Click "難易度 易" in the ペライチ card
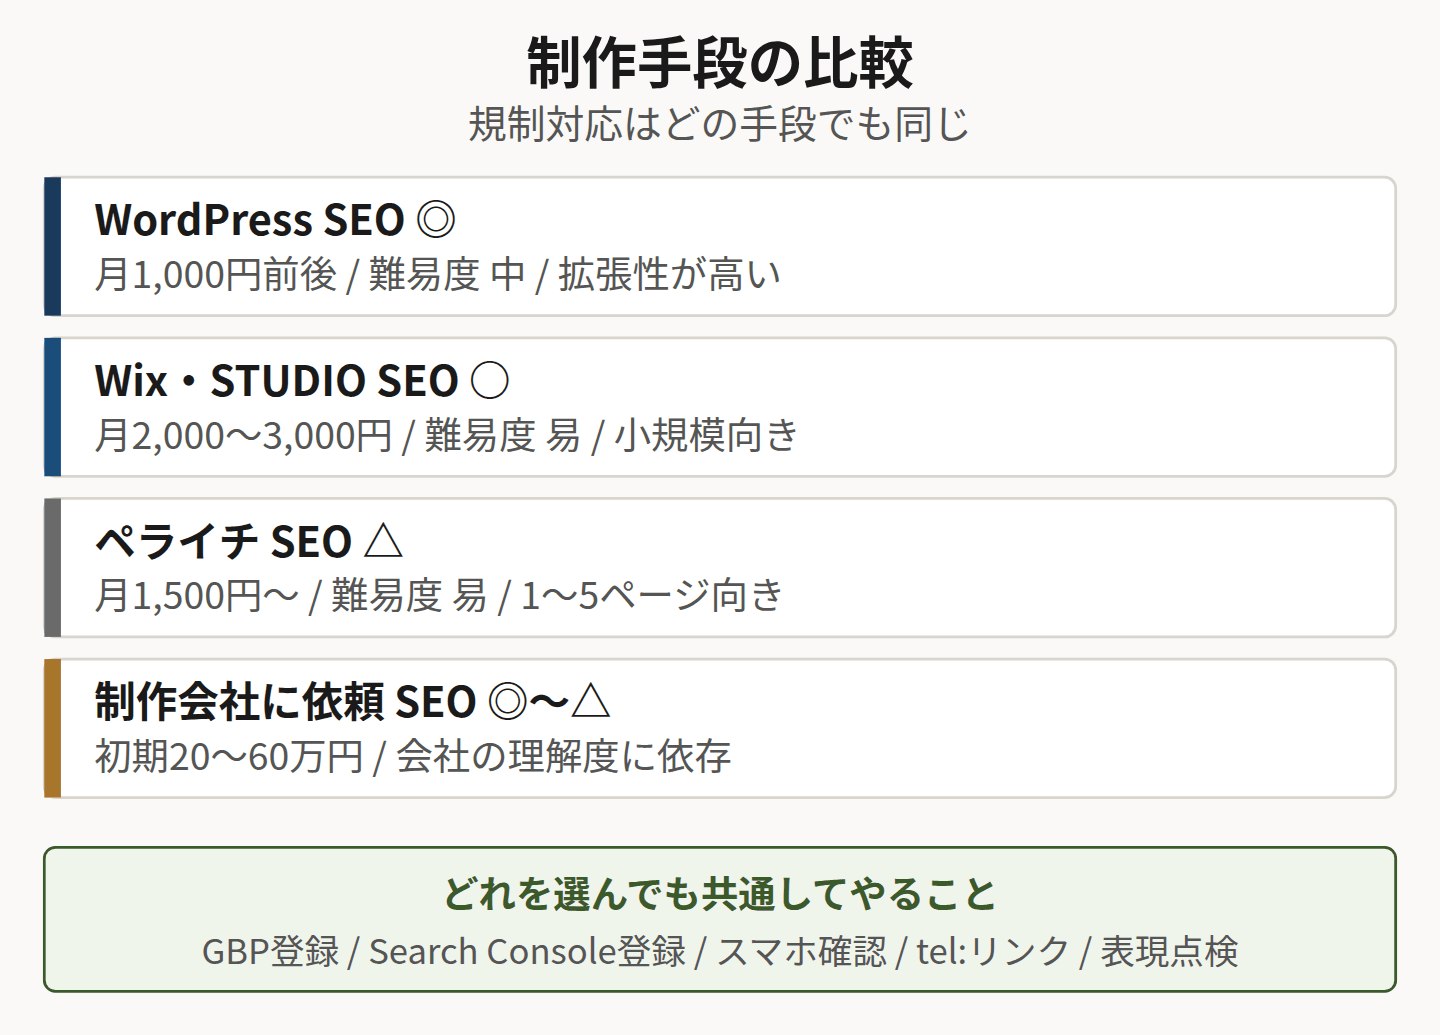Screen dimensions: 1440x1035 [409, 595]
